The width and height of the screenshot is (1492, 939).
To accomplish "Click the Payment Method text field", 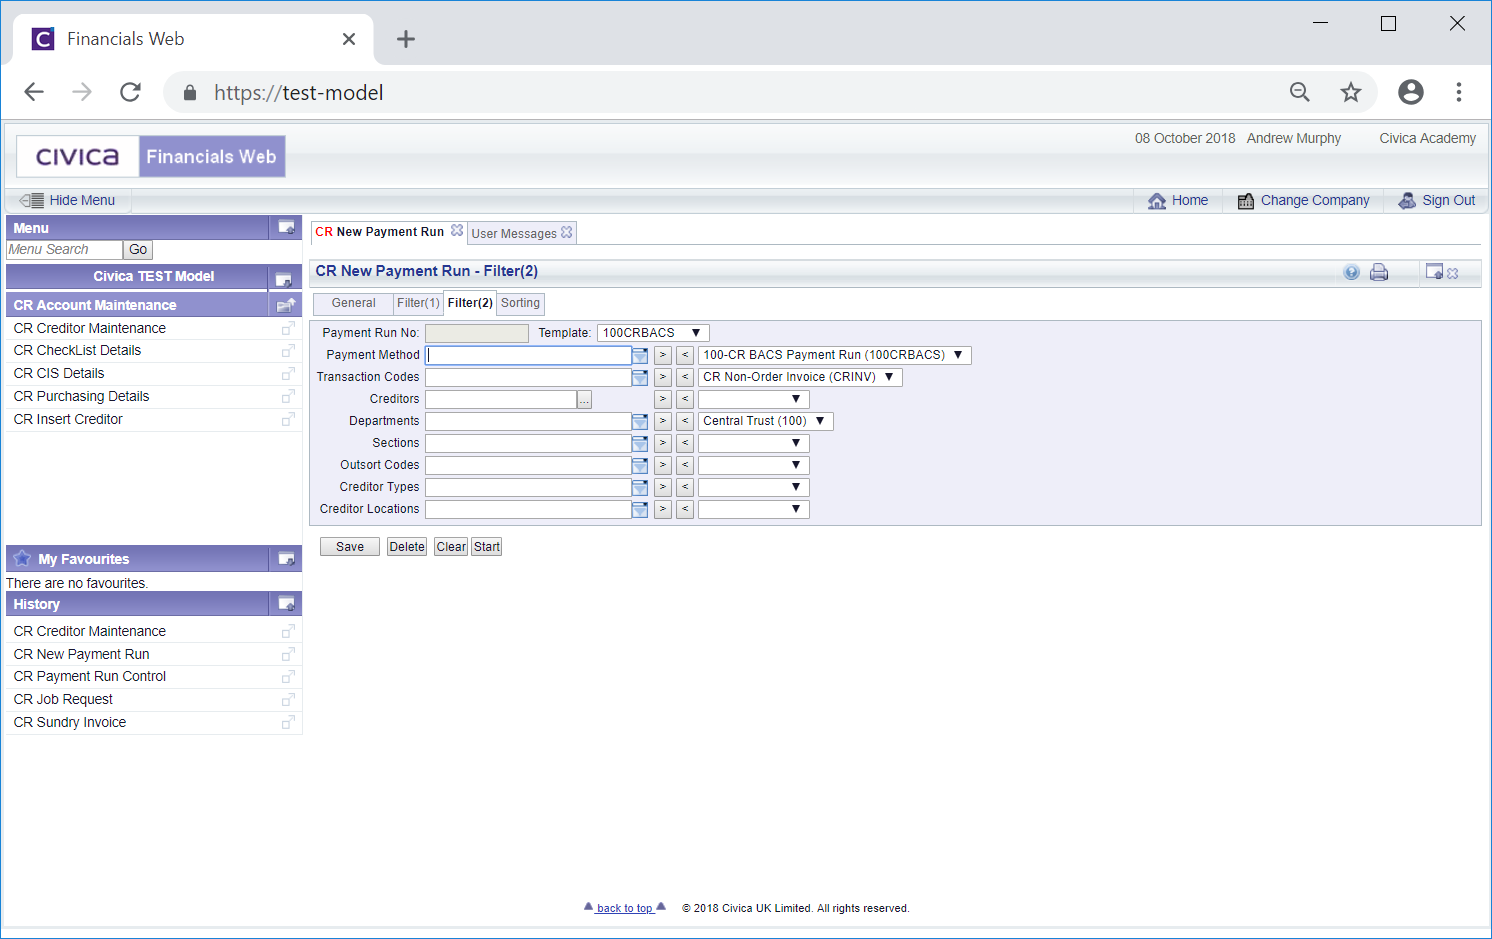I will [528, 355].
